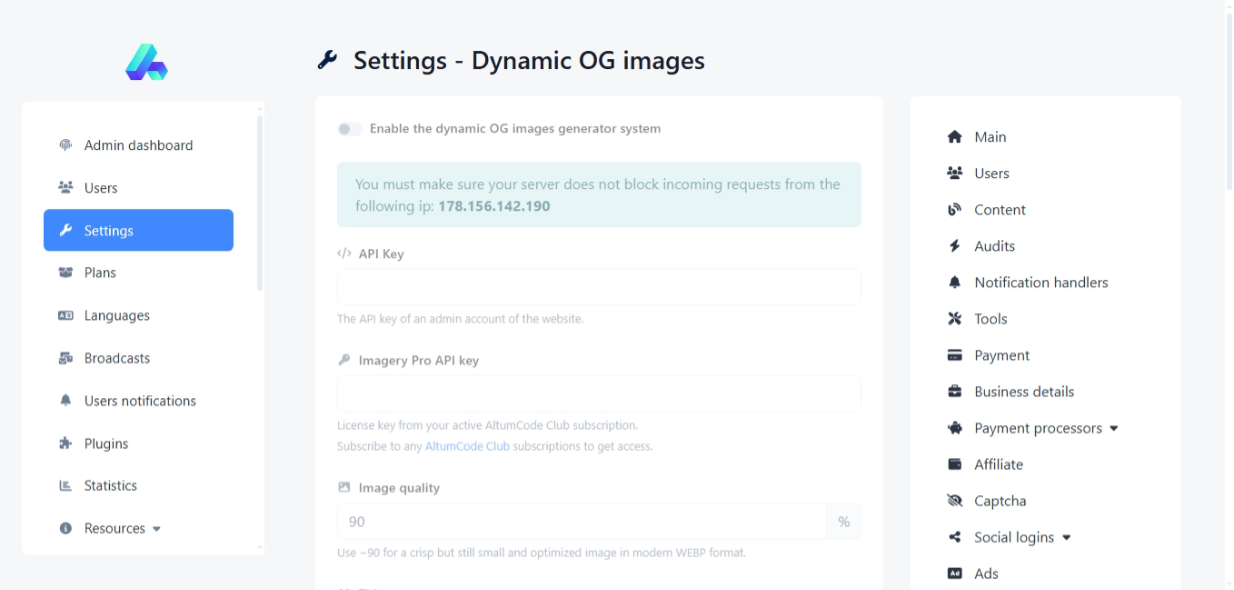Image resolution: width=1234 pixels, height=590 pixels.
Task: Enable the dynamic OG images generator toggle
Action: (349, 129)
